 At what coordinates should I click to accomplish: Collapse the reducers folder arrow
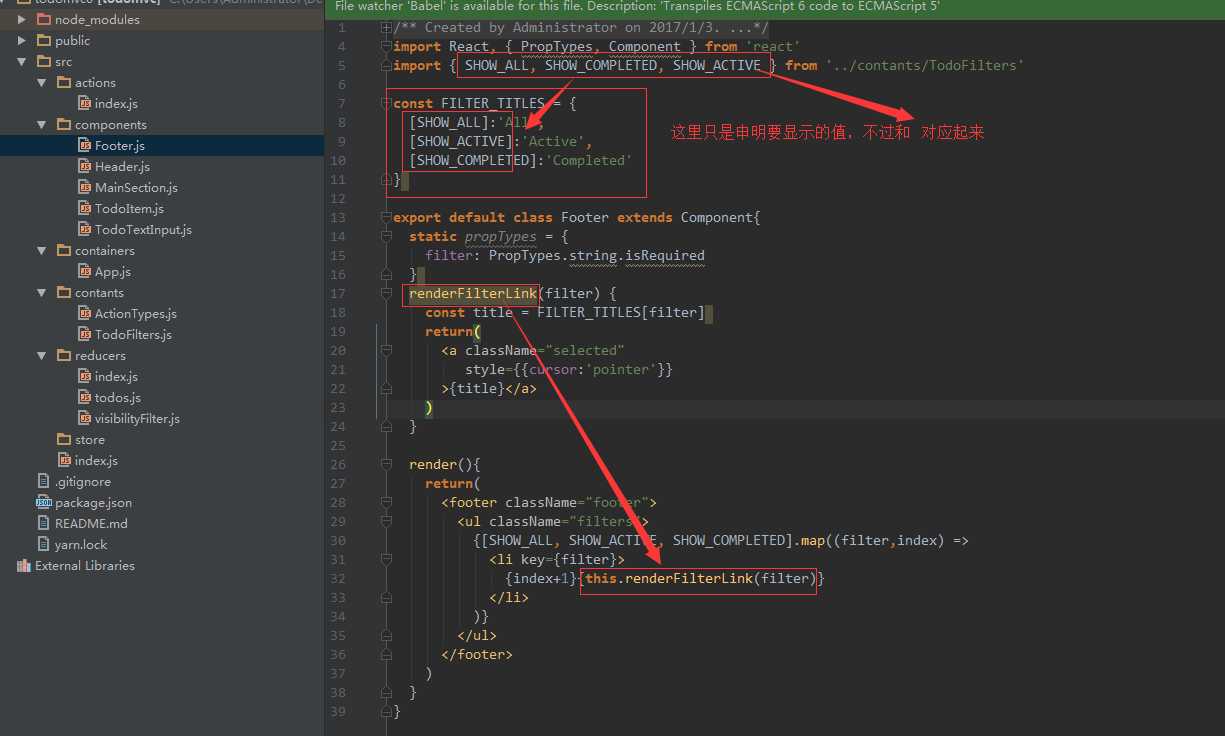(x=42, y=355)
